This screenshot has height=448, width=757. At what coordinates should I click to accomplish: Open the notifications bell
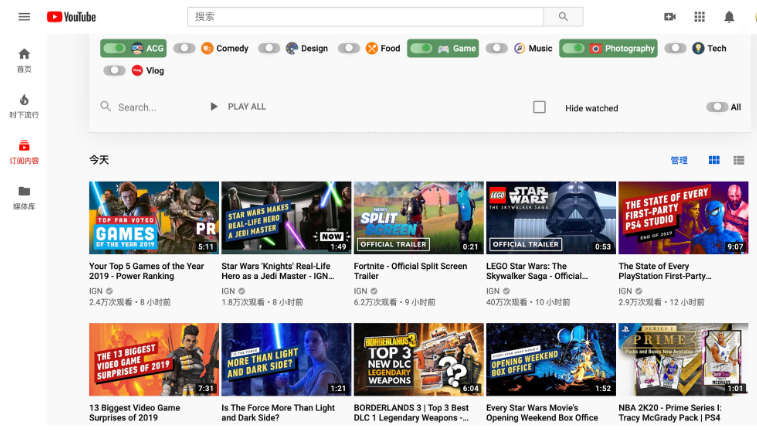pyautogui.click(x=729, y=17)
